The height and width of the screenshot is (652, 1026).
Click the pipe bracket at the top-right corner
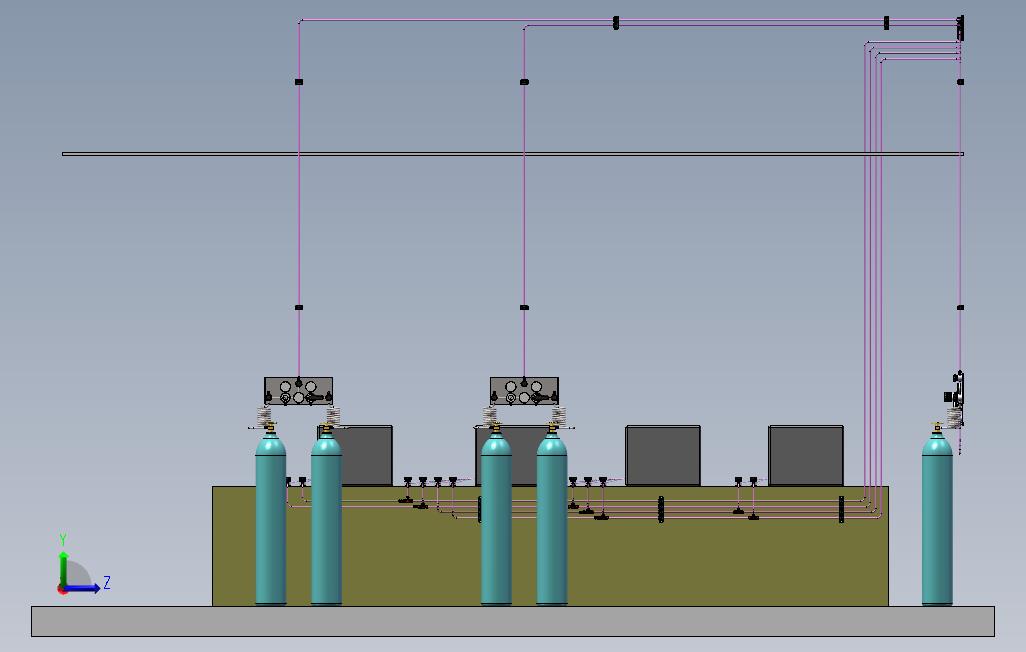pyautogui.click(x=961, y=28)
